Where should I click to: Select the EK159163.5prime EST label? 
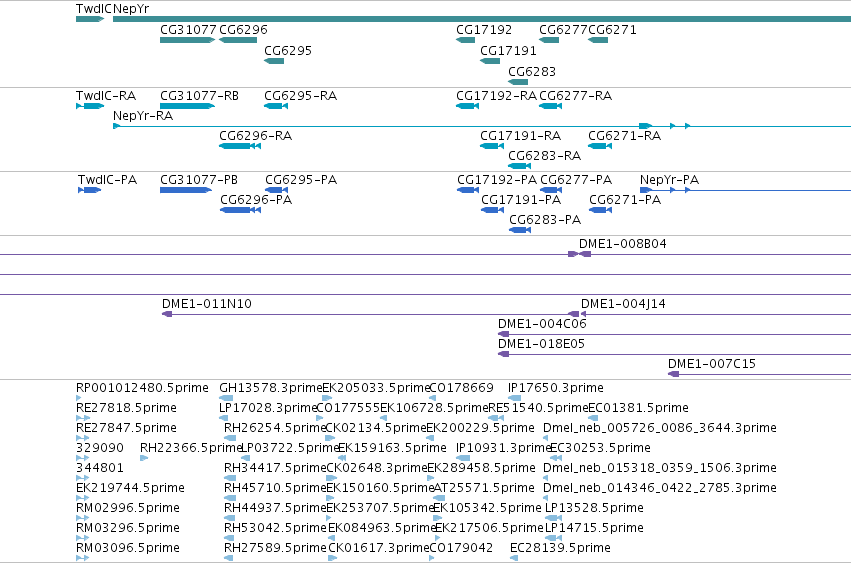click(392, 448)
